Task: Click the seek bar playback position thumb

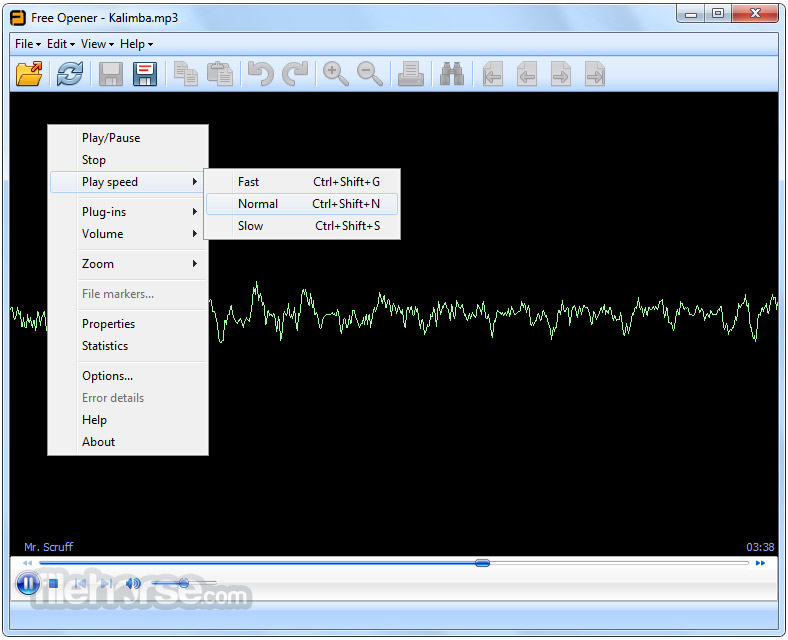Action: click(482, 563)
